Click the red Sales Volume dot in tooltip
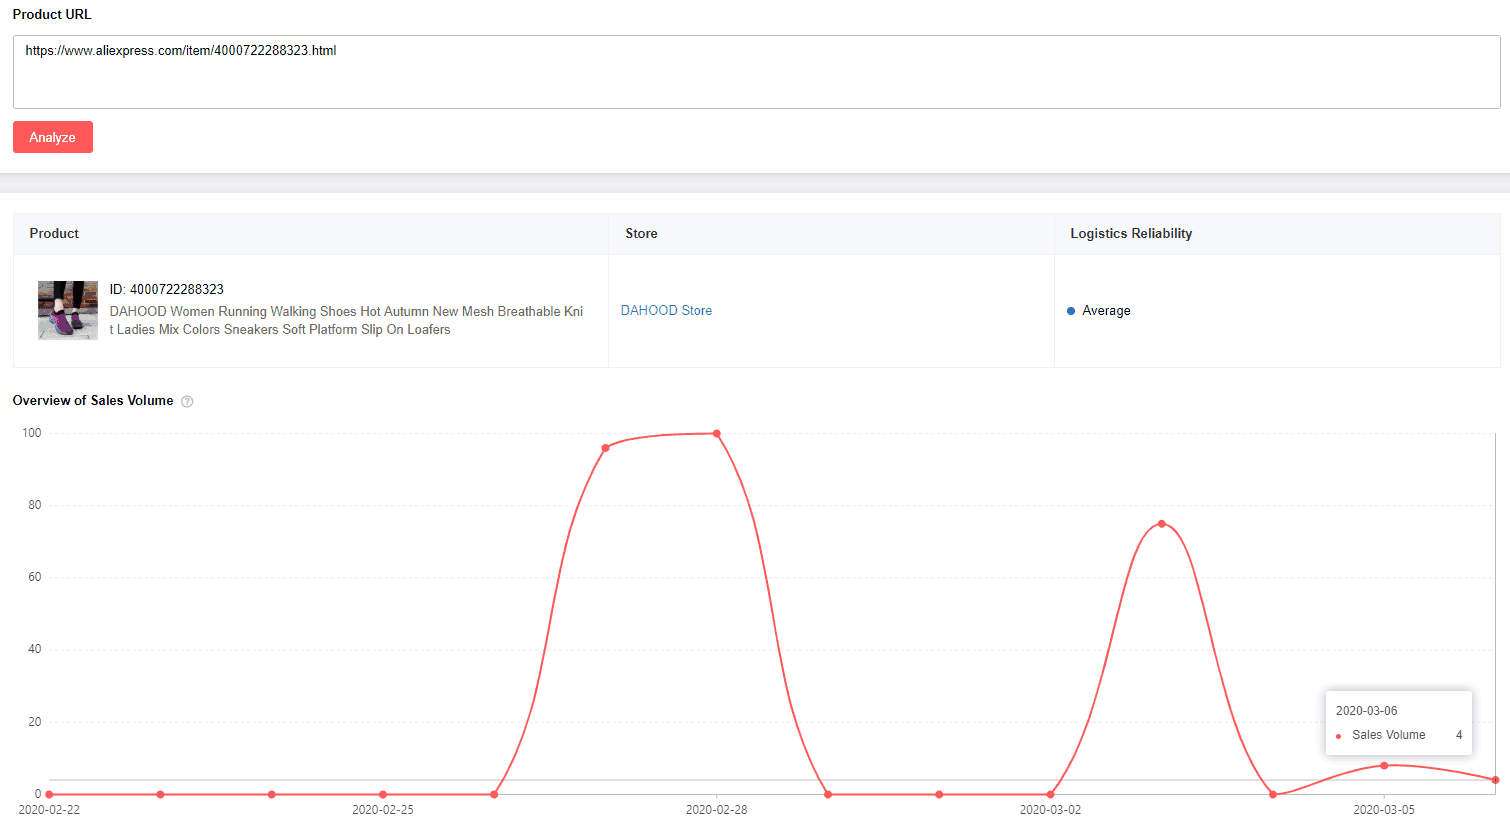This screenshot has height=831, width=1510. 1338,736
